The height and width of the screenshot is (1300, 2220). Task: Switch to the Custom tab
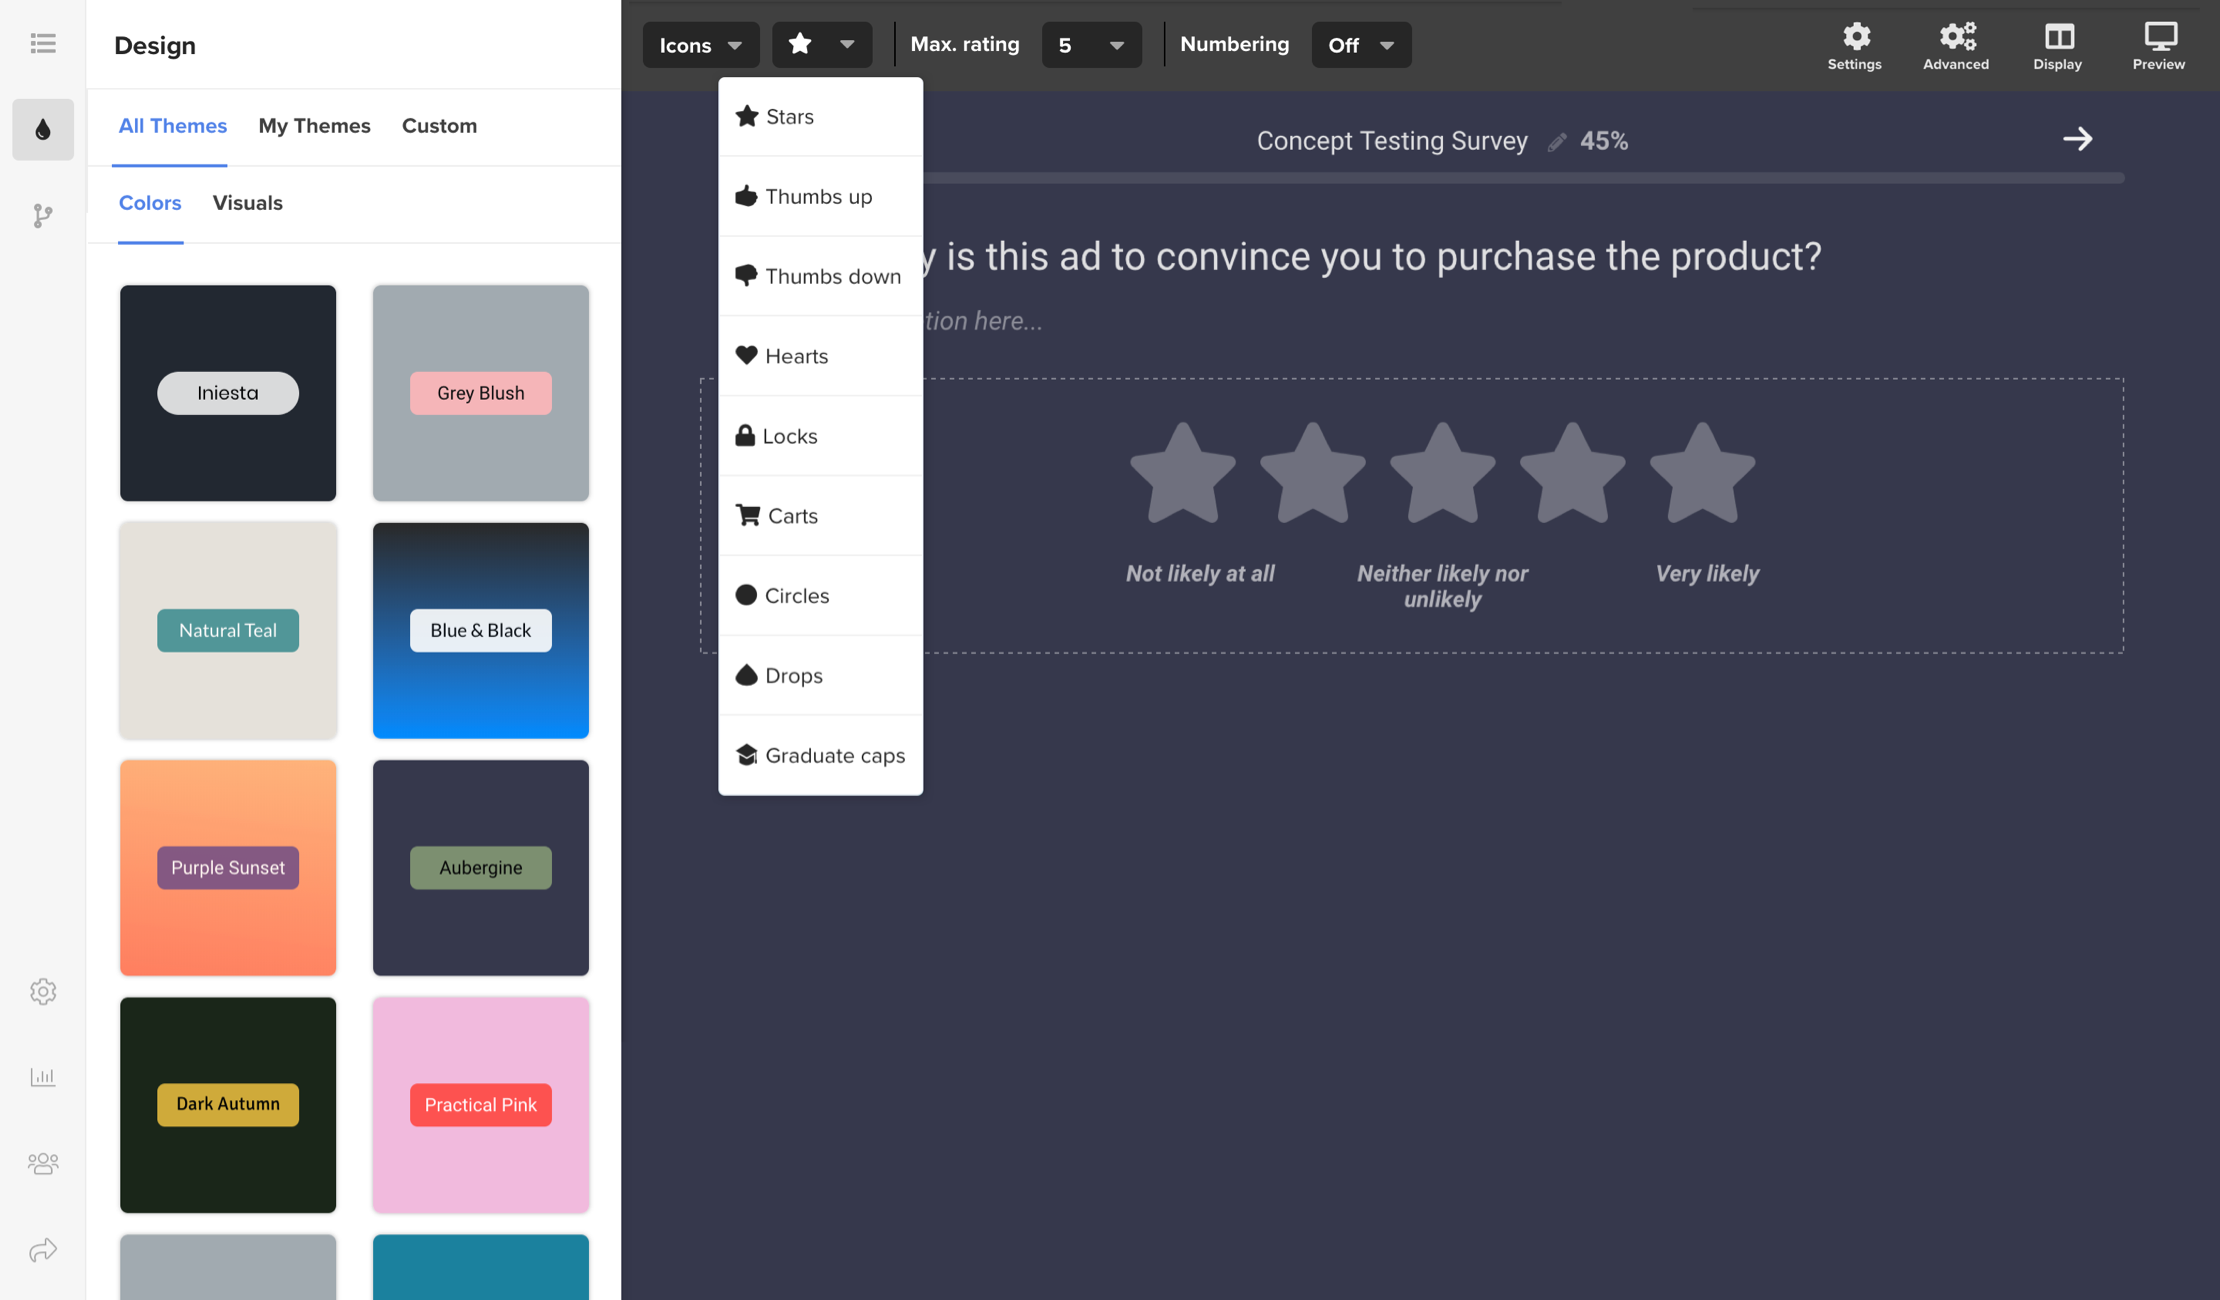[439, 126]
